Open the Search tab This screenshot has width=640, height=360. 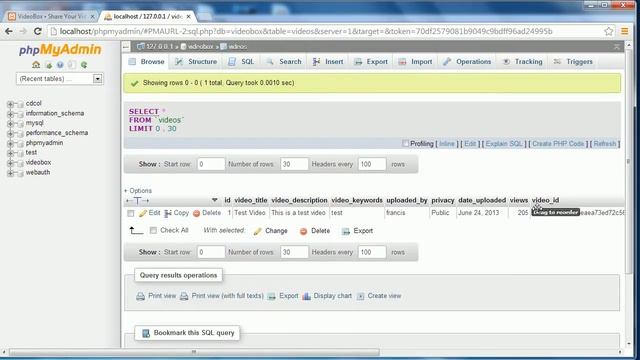[x=284, y=62]
